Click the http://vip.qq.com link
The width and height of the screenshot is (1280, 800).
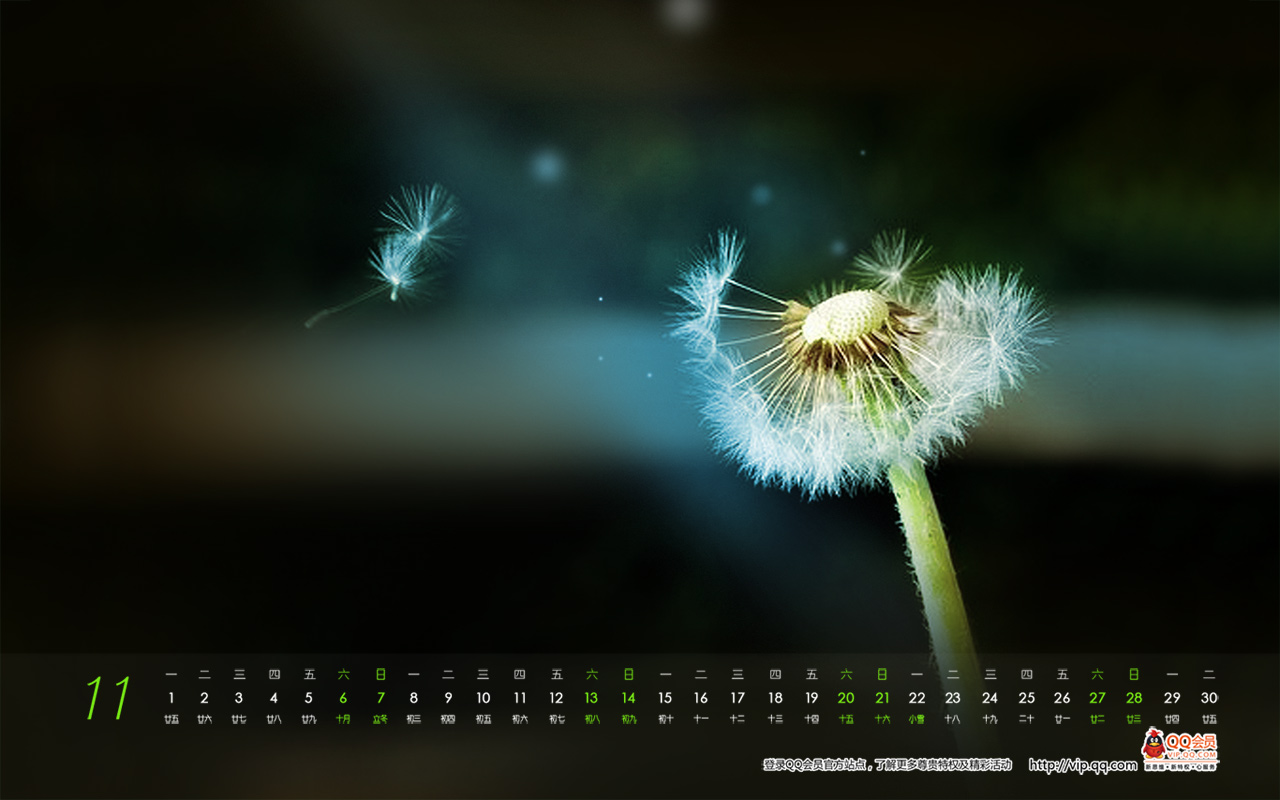tap(1082, 765)
